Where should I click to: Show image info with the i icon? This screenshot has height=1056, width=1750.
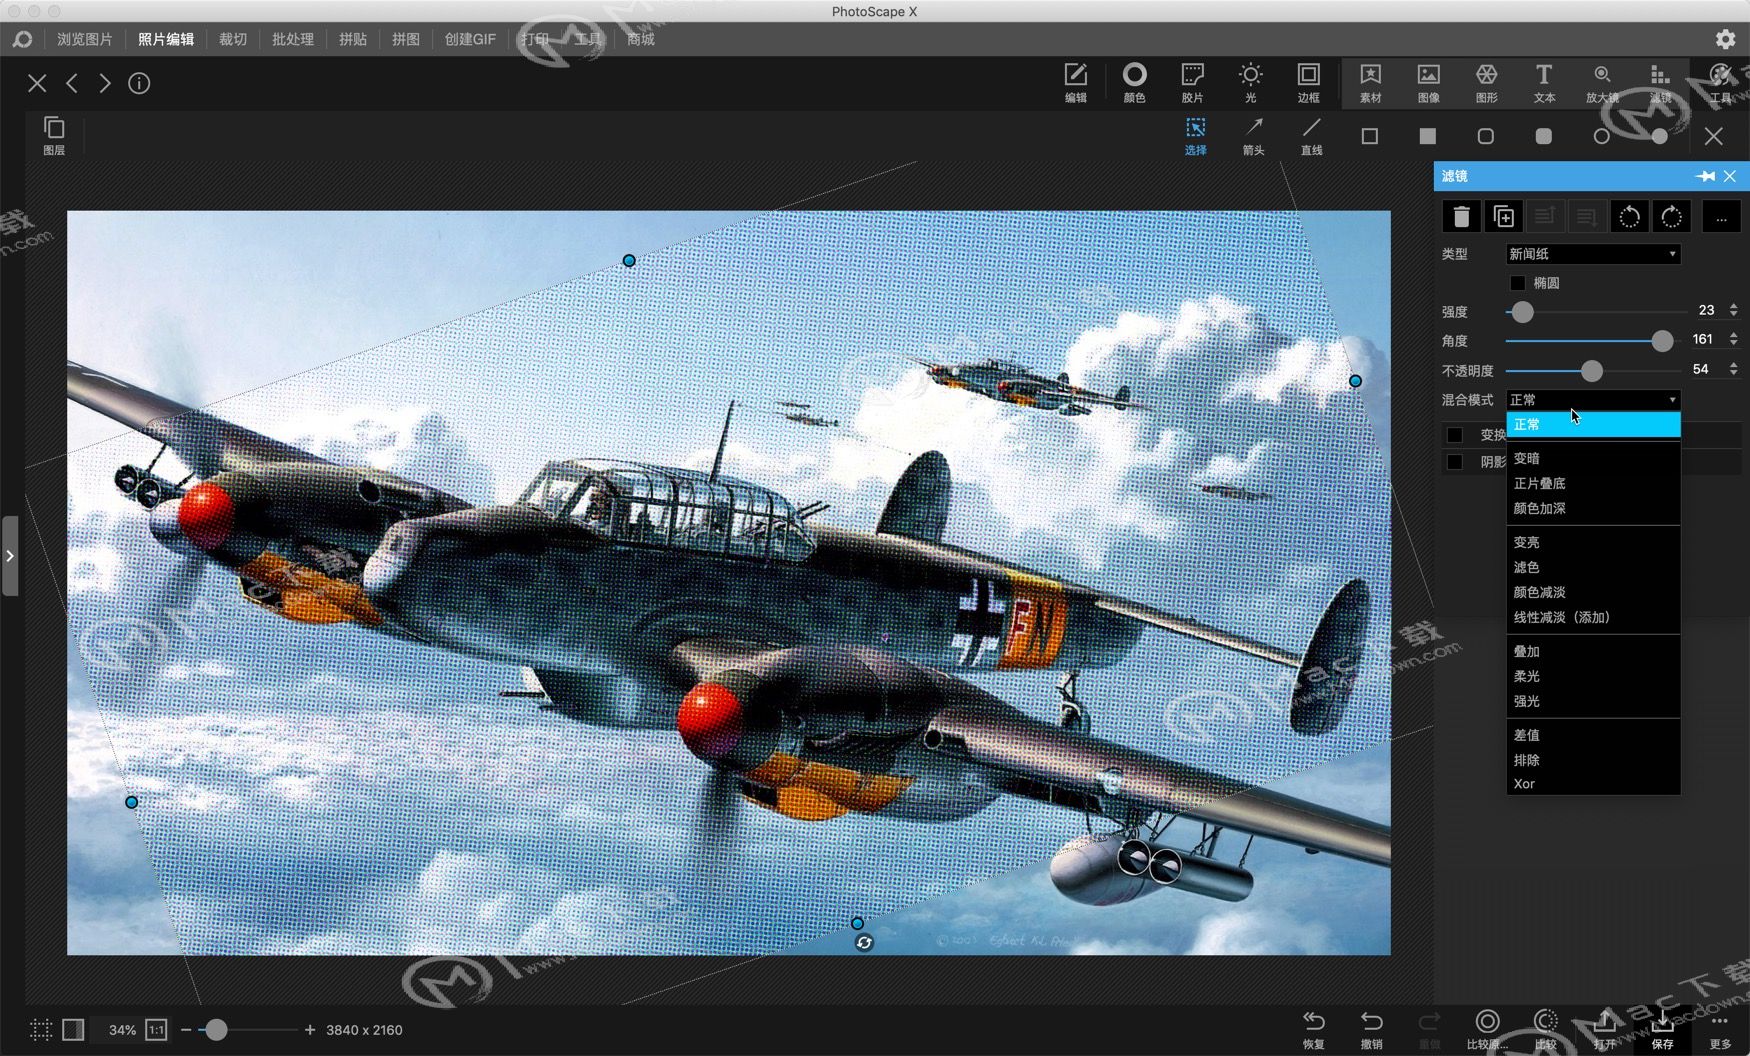click(x=139, y=83)
